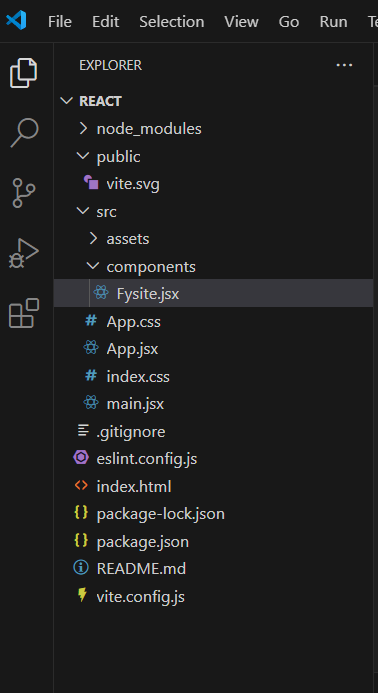The image size is (378, 693).
Task: Select the src folder name
Action: coord(107,212)
